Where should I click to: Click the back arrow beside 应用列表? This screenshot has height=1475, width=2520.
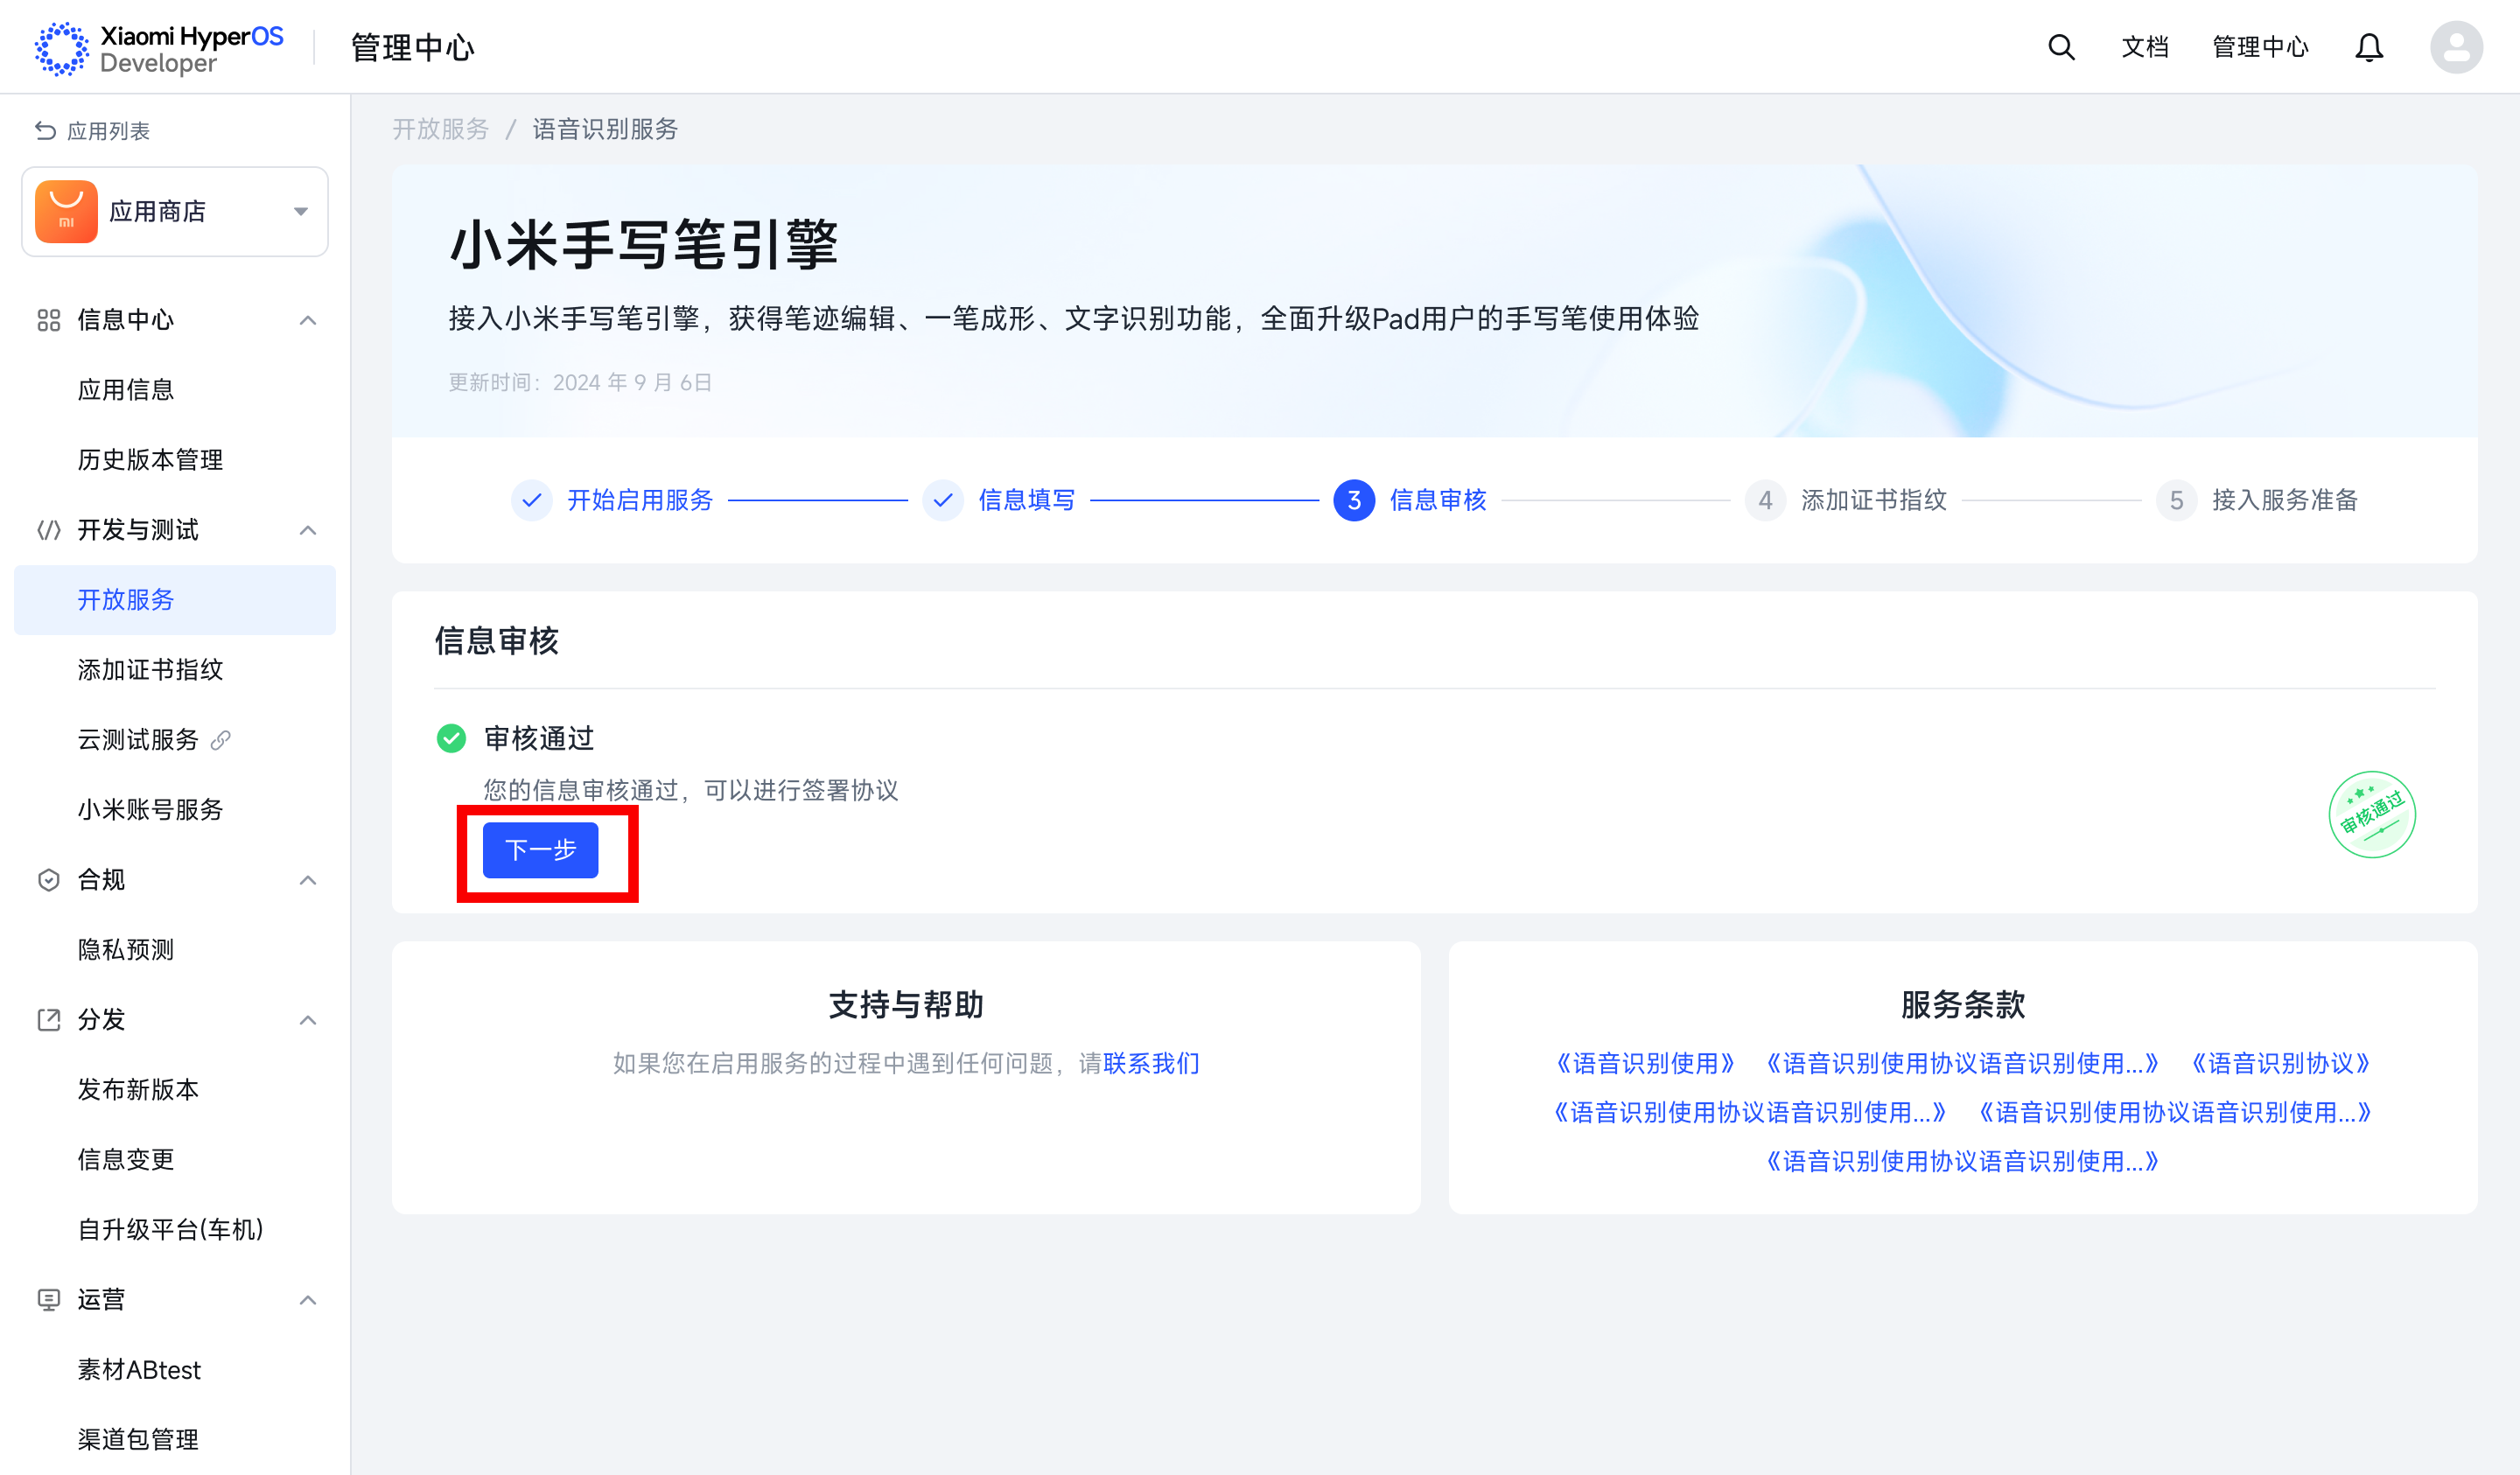(x=45, y=130)
